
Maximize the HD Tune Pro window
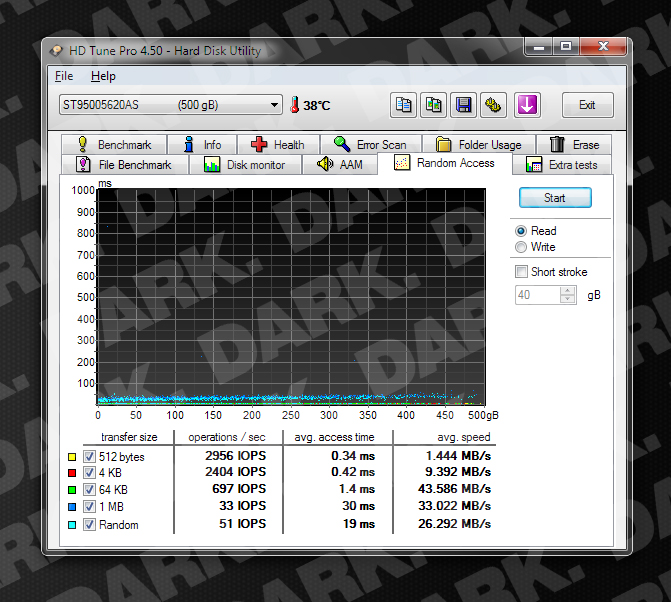click(566, 46)
